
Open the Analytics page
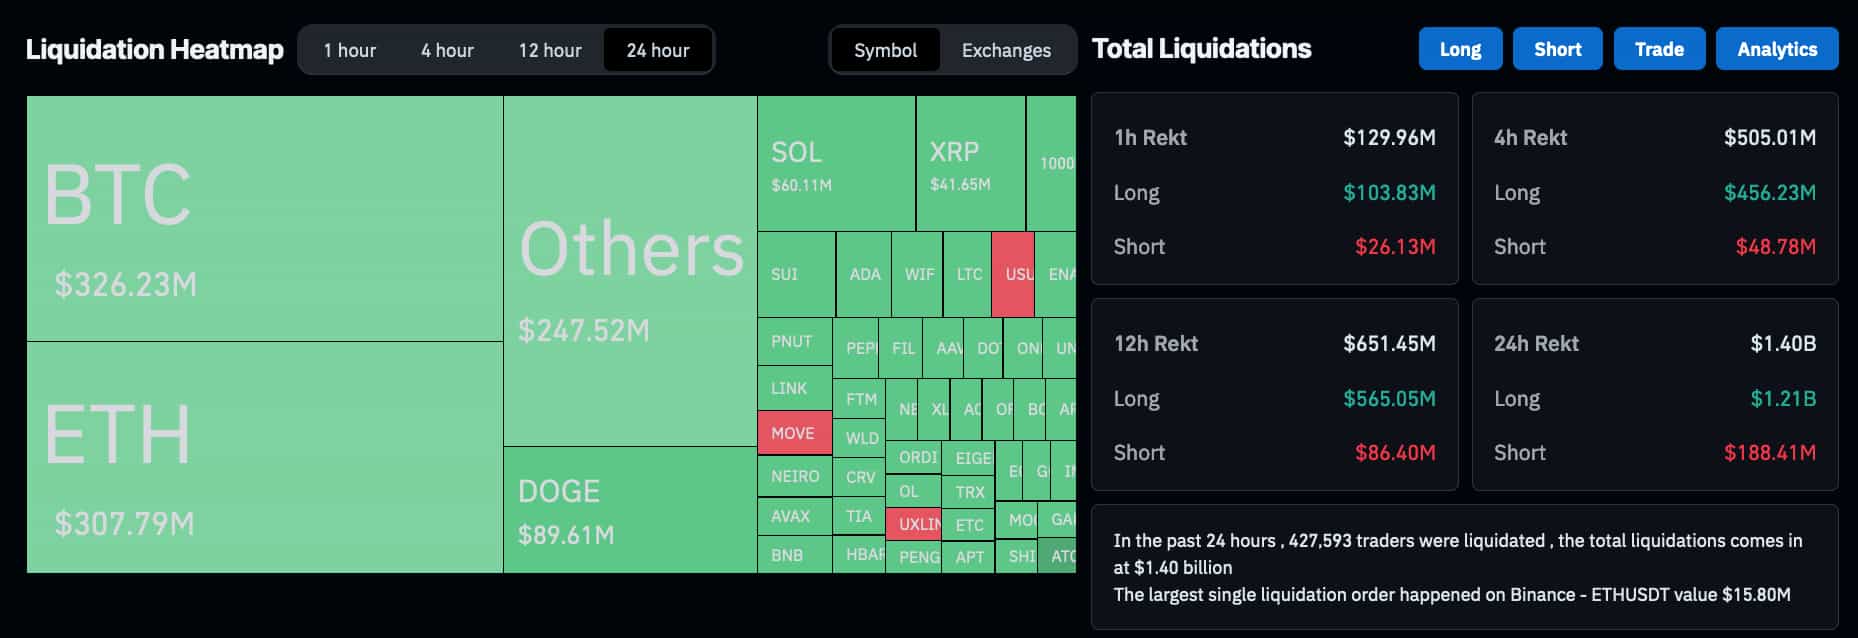(x=1777, y=48)
